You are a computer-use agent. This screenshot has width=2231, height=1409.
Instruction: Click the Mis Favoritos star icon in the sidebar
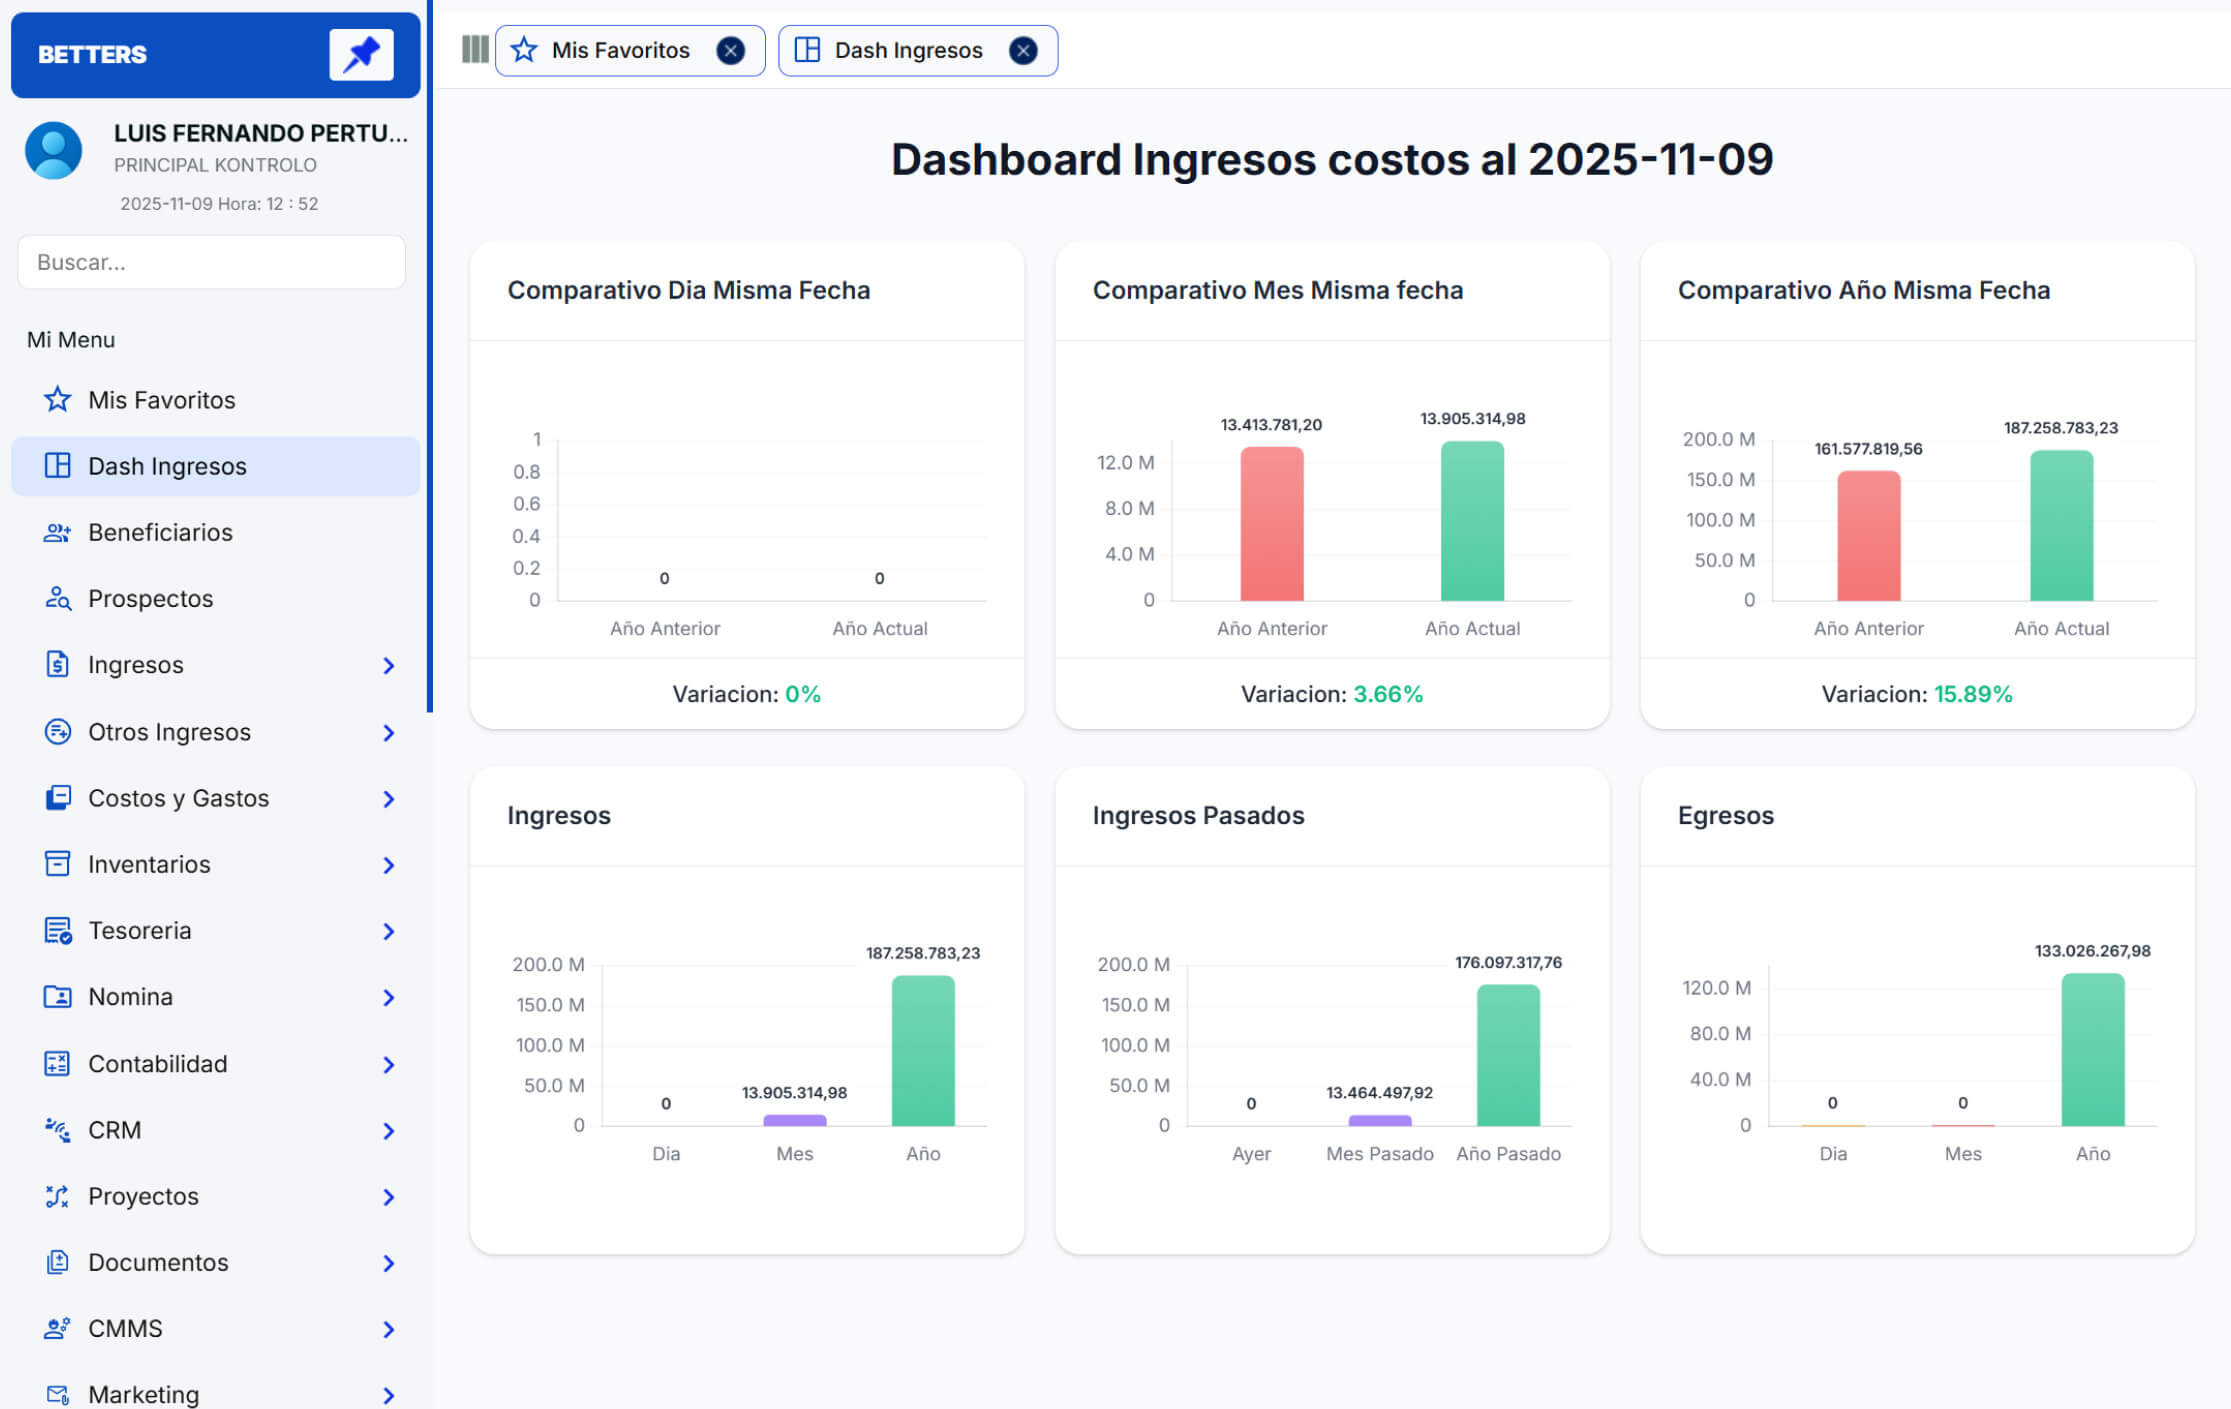(x=57, y=400)
